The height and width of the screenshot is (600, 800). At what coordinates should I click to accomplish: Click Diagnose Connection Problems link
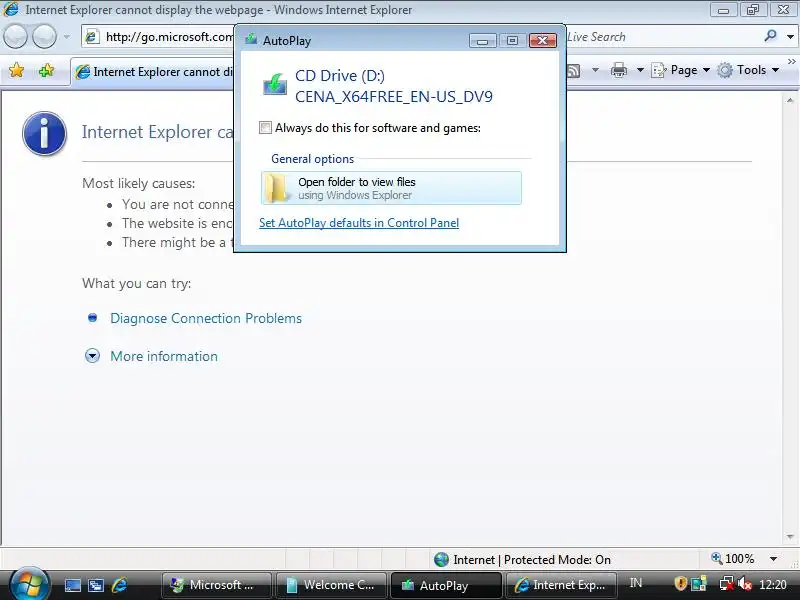(206, 318)
